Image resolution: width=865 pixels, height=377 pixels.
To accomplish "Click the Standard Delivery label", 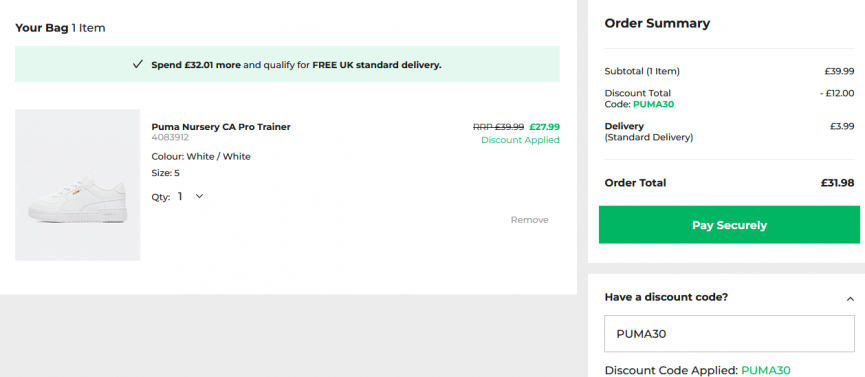I will [x=649, y=137].
